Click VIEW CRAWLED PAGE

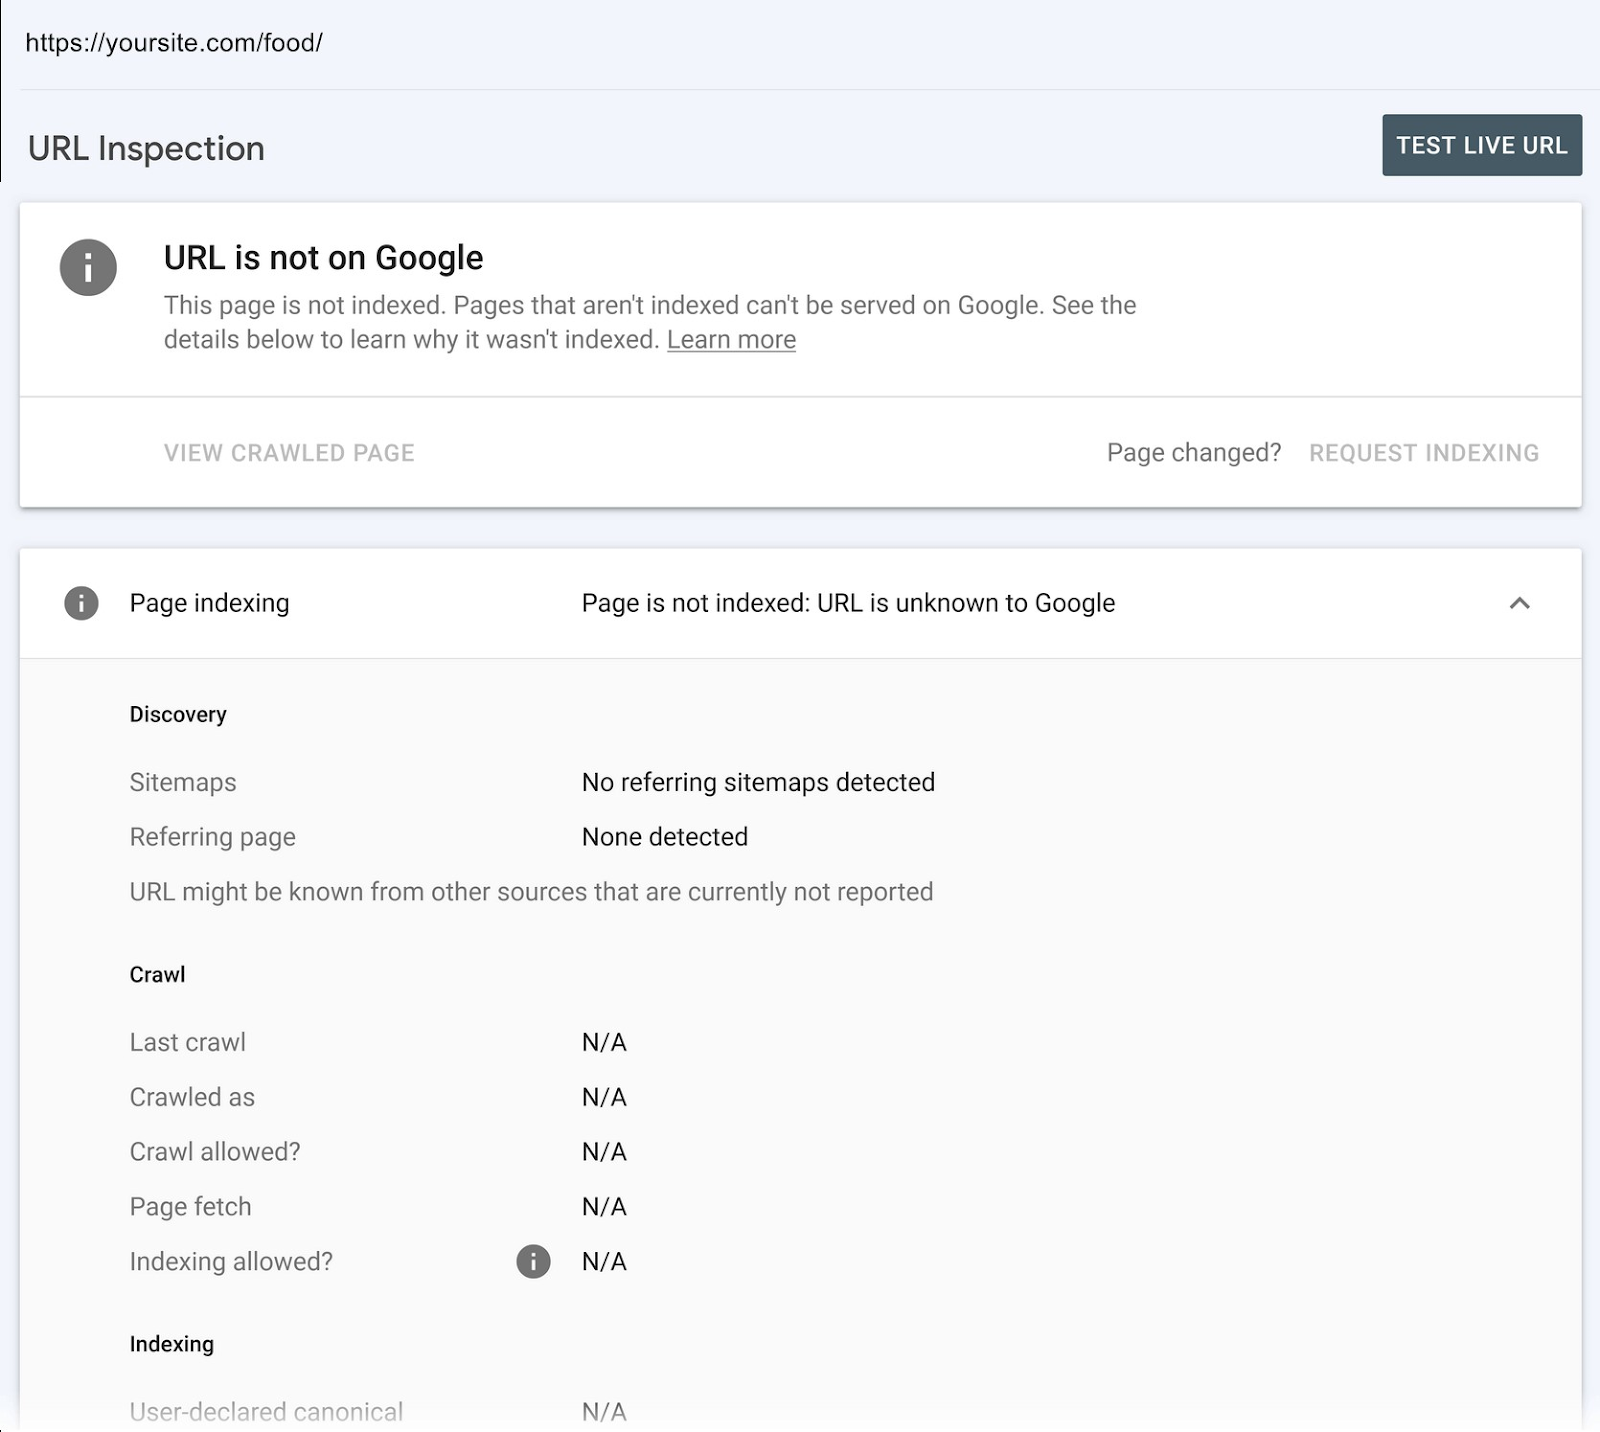pos(289,452)
